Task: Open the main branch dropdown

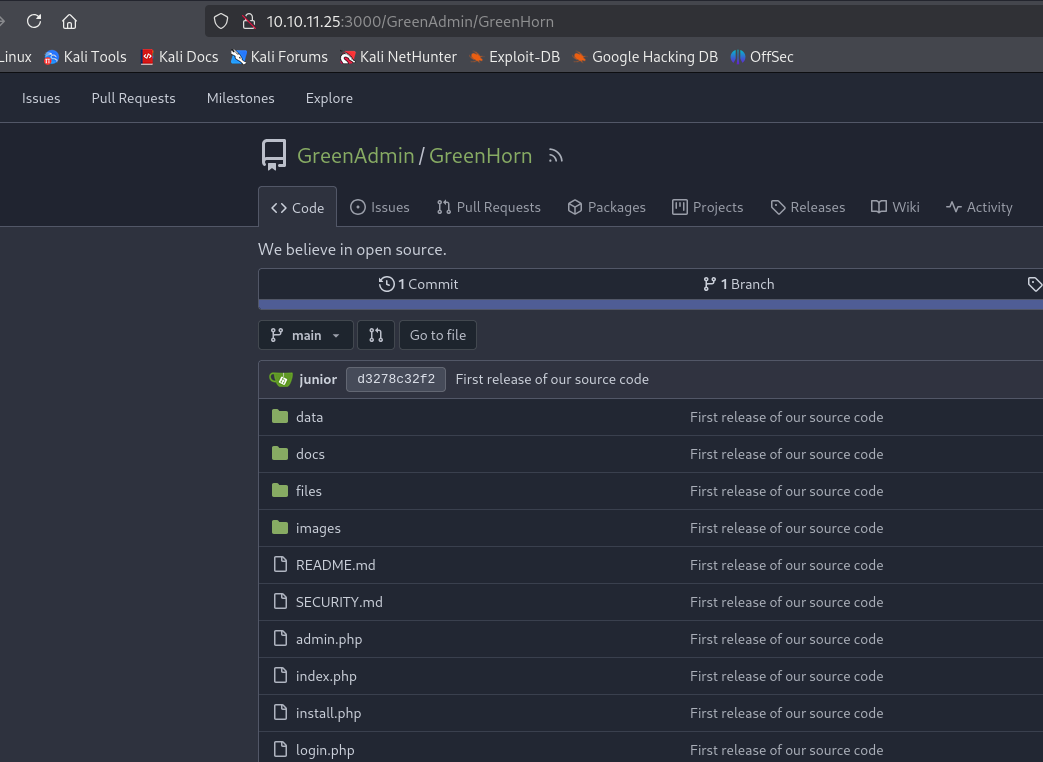Action: 306,335
